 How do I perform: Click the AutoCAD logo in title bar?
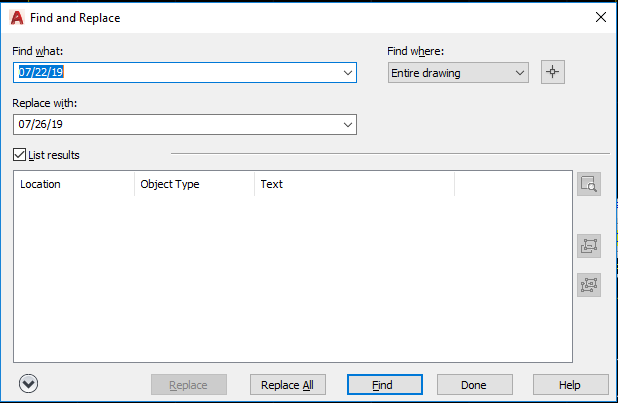point(16,17)
